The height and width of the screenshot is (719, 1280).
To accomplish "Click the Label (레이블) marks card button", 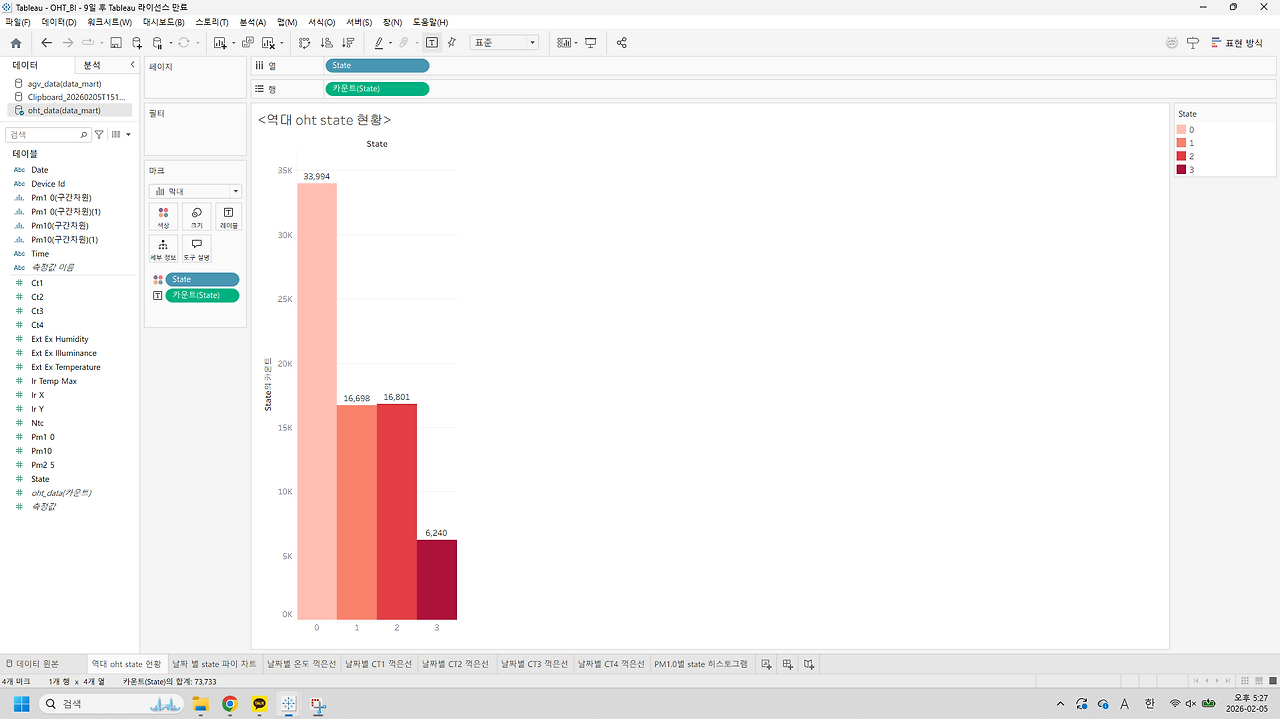I will coord(228,217).
